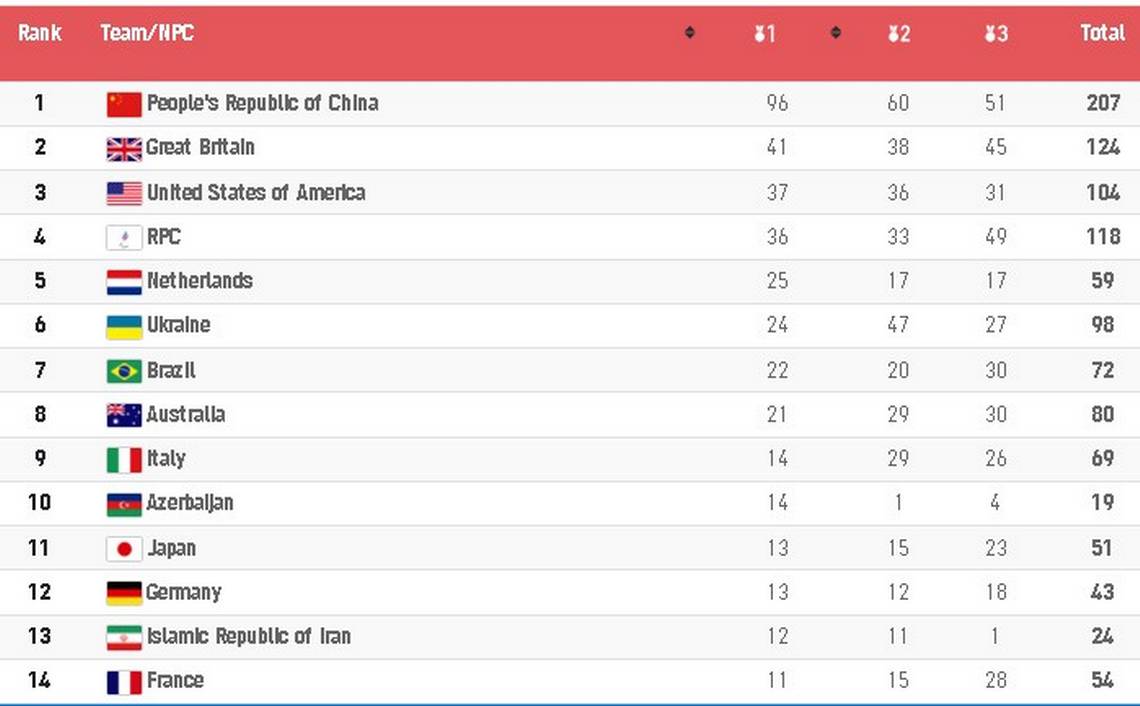Click the Islamic Republic of Iran flag
Screen dimensions: 1140x706
point(124,638)
